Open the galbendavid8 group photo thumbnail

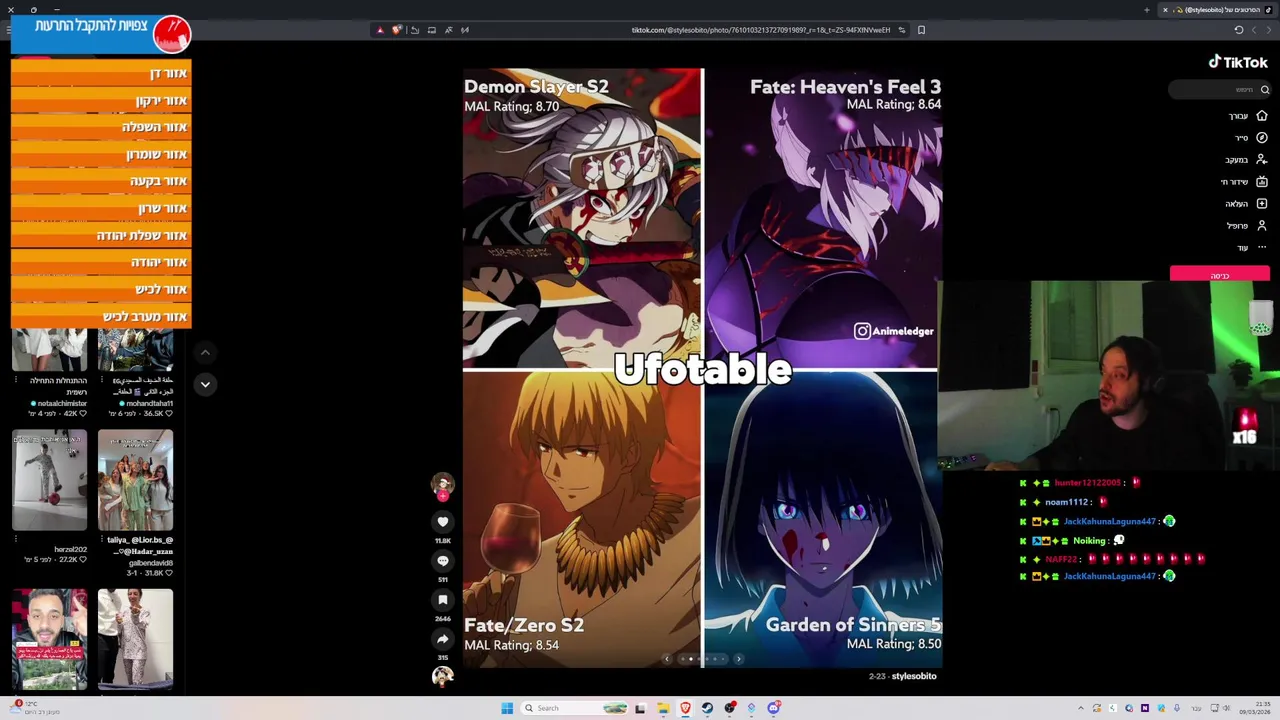pyautogui.click(x=135, y=480)
